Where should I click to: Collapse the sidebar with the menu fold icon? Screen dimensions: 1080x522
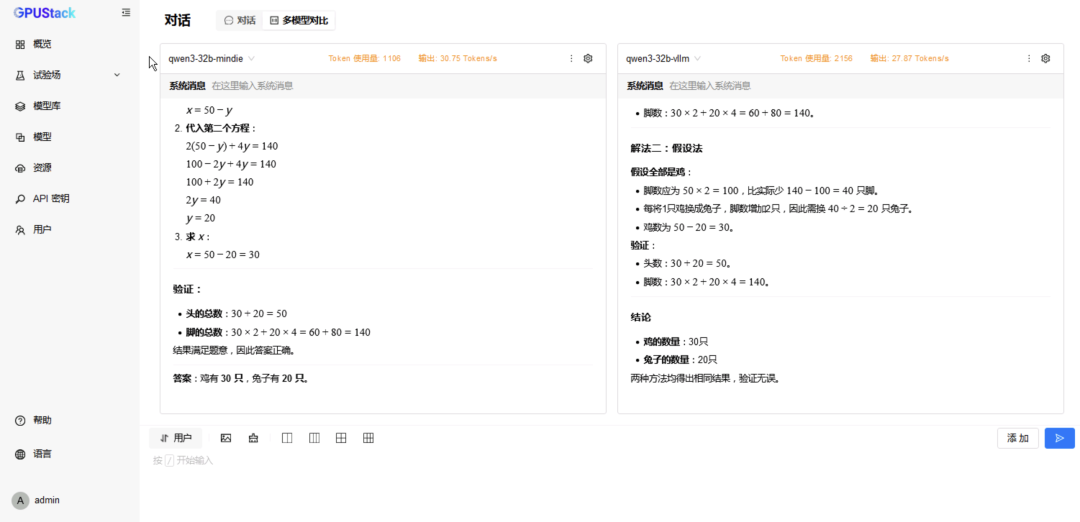click(x=125, y=12)
